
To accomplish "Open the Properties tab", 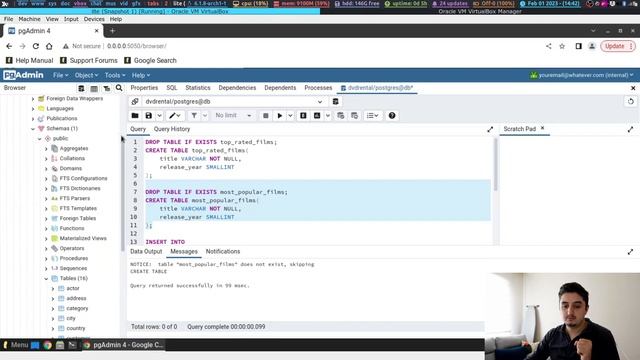I will coord(144,88).
